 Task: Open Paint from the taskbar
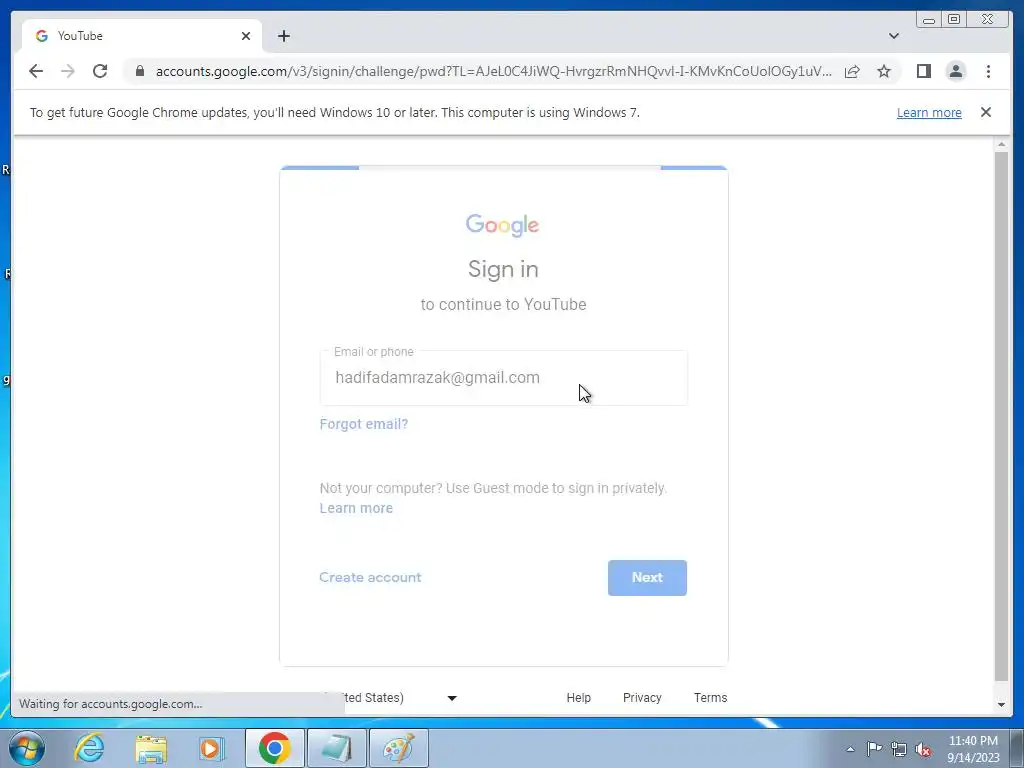(x=398, y=748)
